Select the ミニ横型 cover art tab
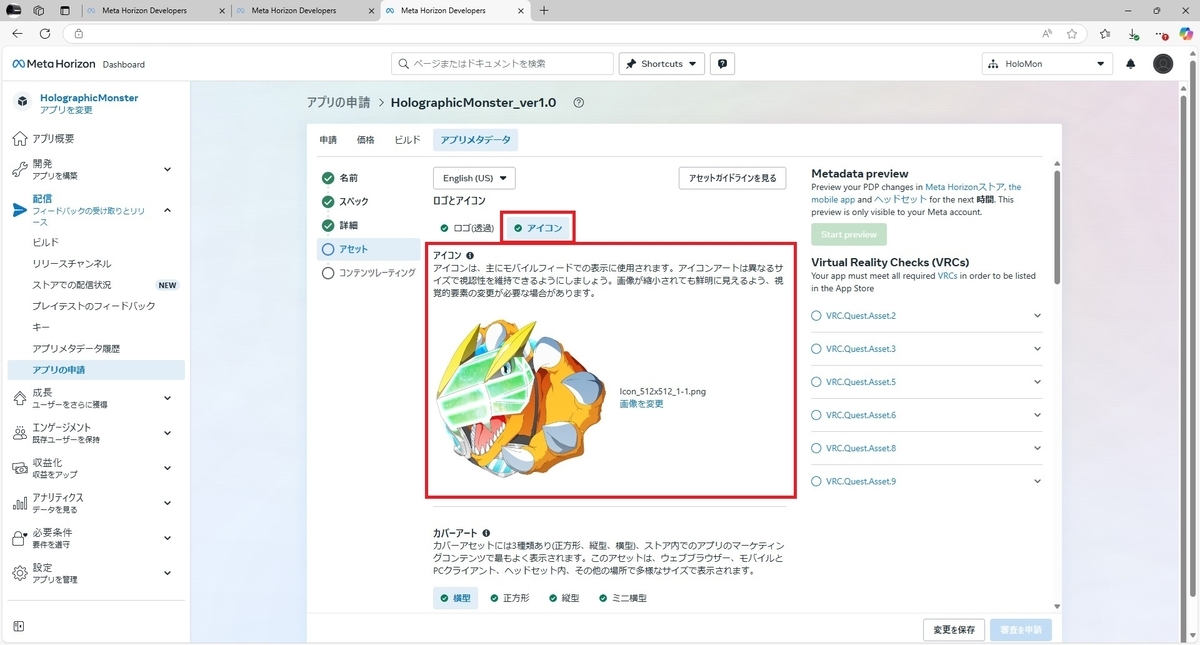 coord(623,598)
